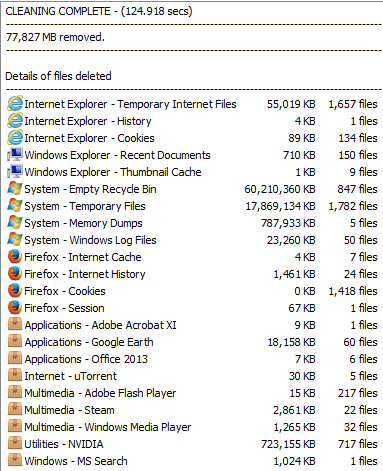Click the 77,827 MB removed summary text
Viewport: 383px width, 471px height.
(x=55, y=37)
